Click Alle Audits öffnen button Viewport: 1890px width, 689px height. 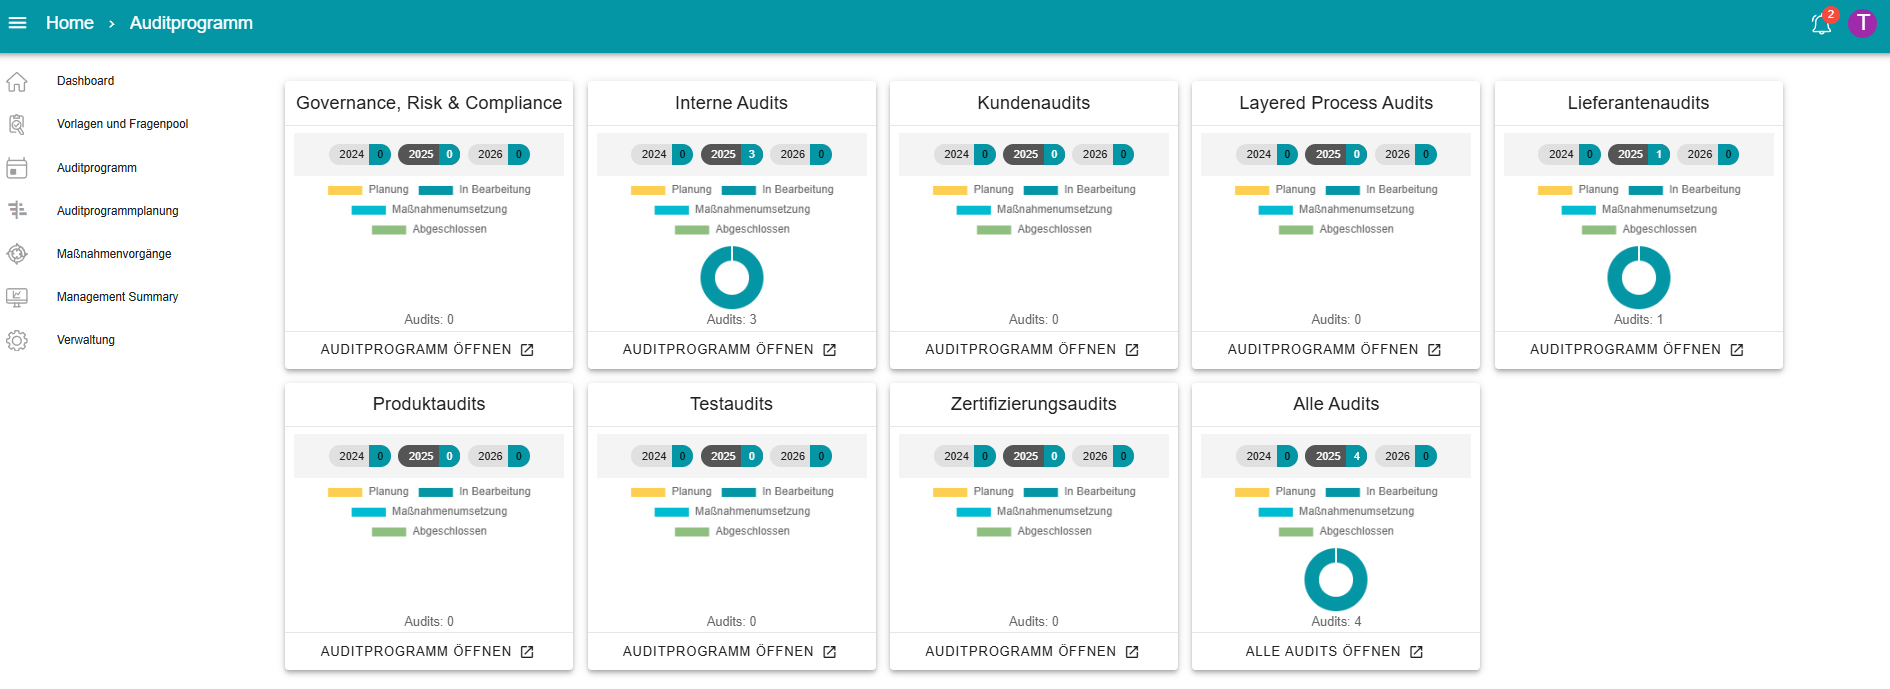pyautogui.click(x=1335, y=652)
